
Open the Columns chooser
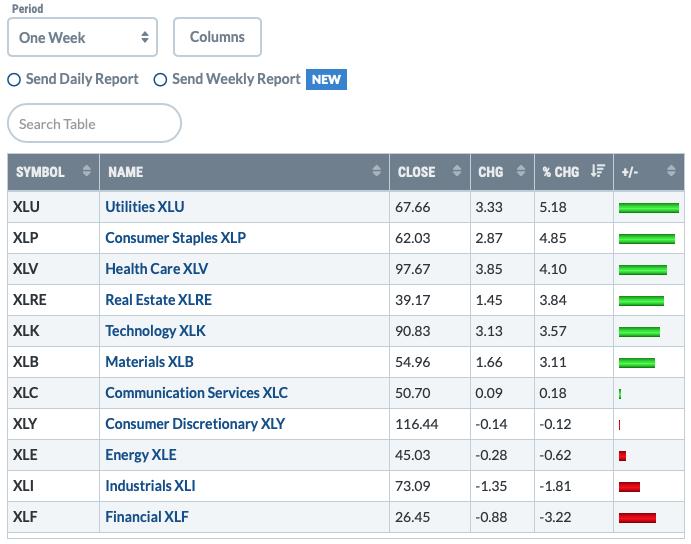click(x=217, y=37)
